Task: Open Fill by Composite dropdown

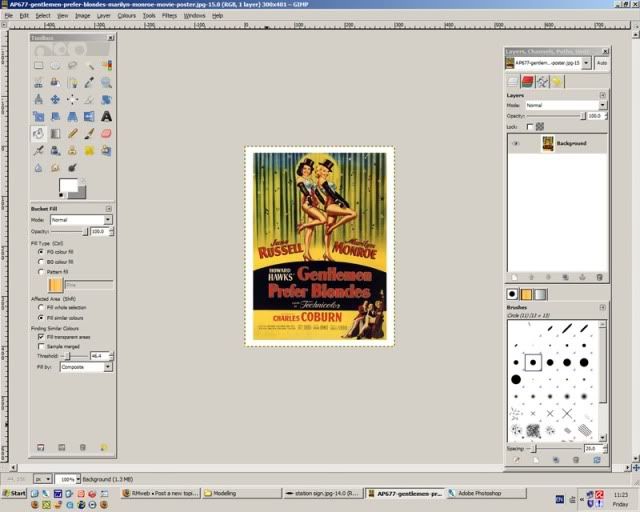Action: tap(86, 367)
